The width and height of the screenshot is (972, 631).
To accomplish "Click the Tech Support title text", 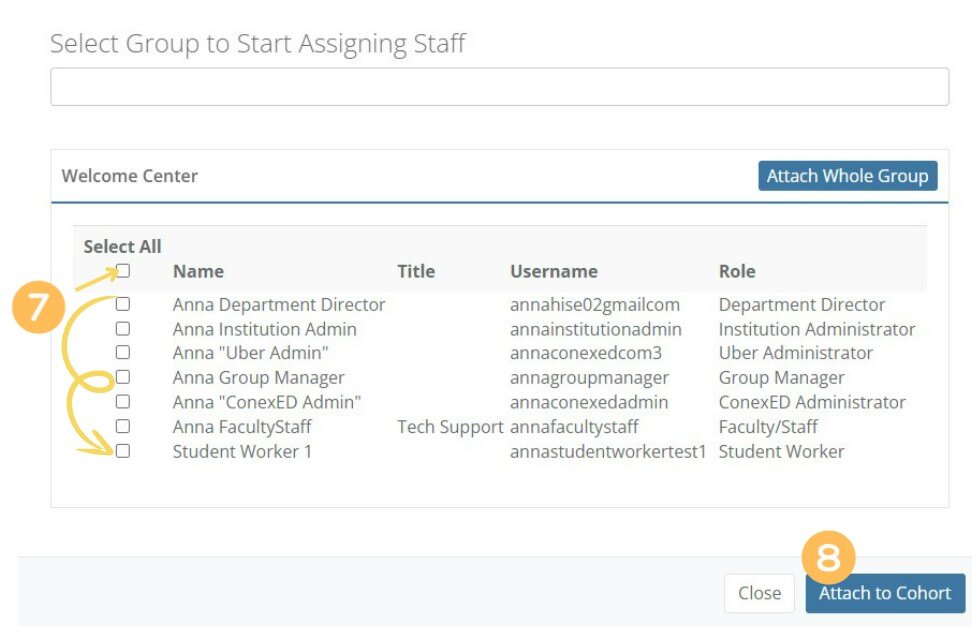I will point(450,427).
